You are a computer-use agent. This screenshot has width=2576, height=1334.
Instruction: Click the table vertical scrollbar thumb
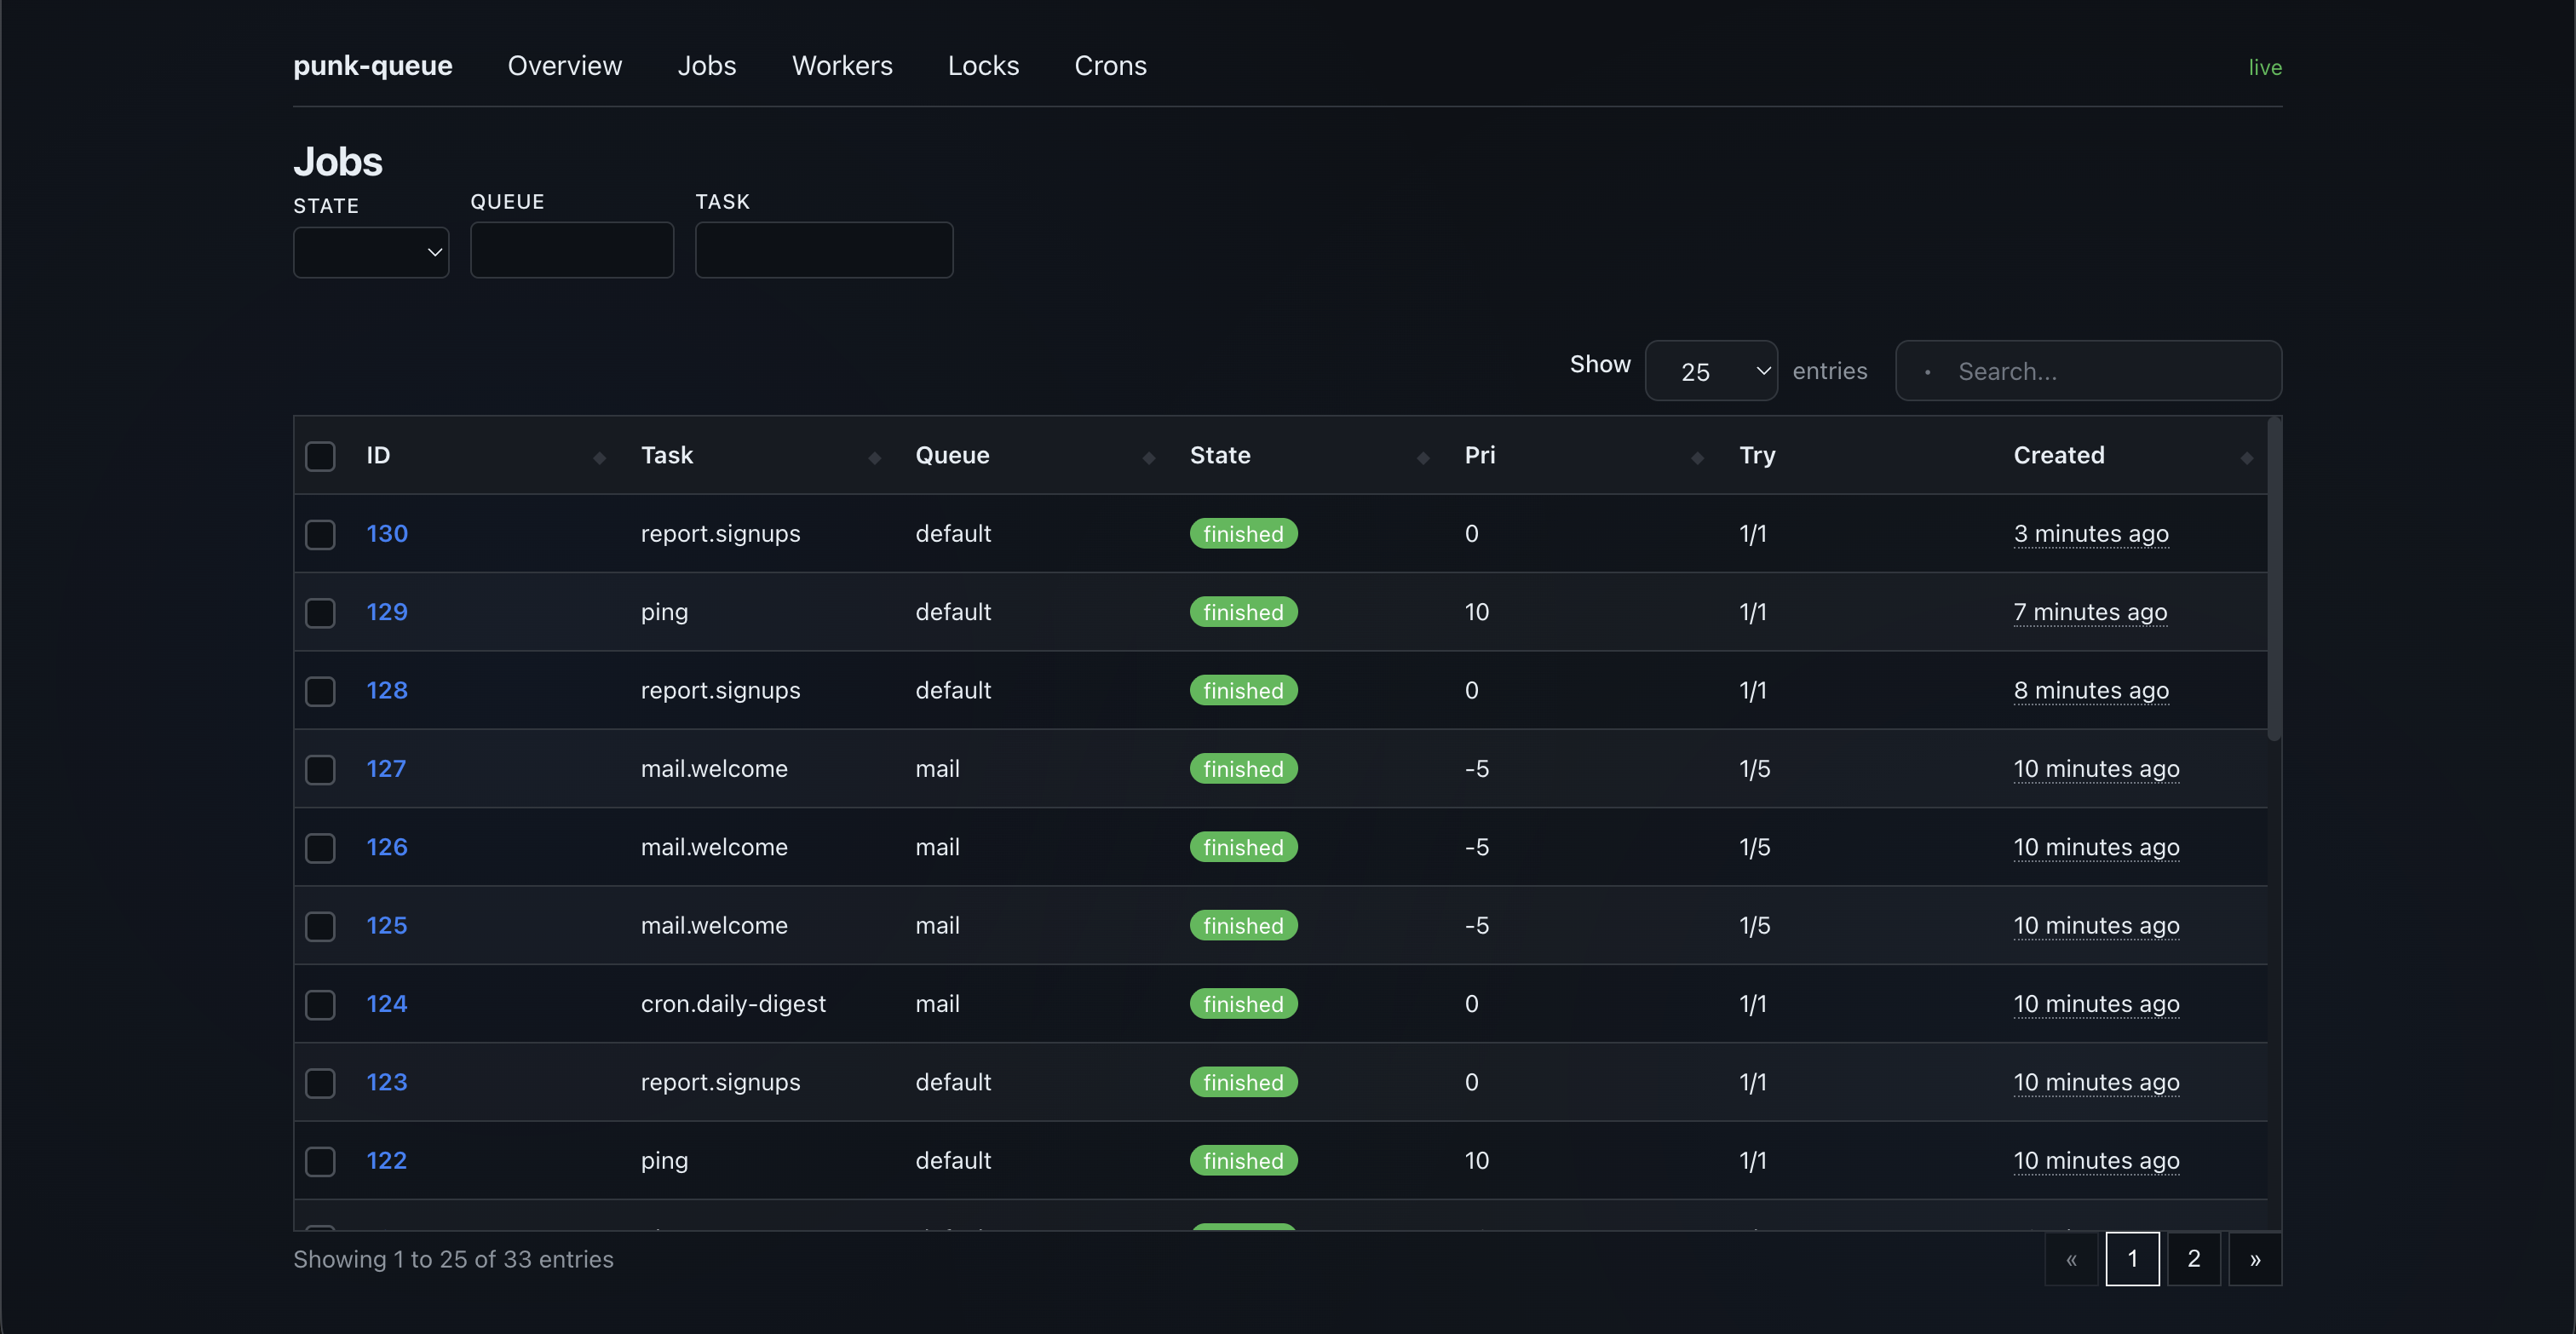[2274, 580]
